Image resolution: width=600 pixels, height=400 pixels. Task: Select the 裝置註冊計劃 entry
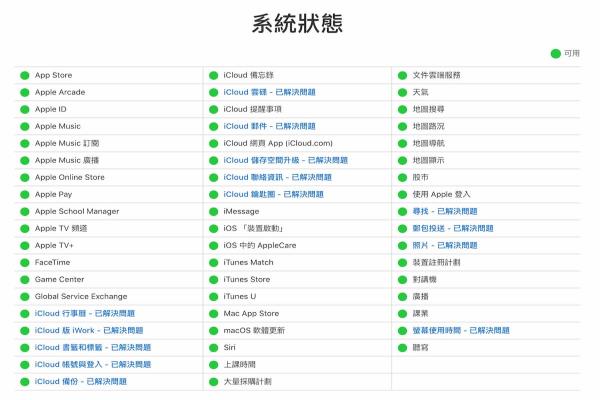(x=436, y=263)
